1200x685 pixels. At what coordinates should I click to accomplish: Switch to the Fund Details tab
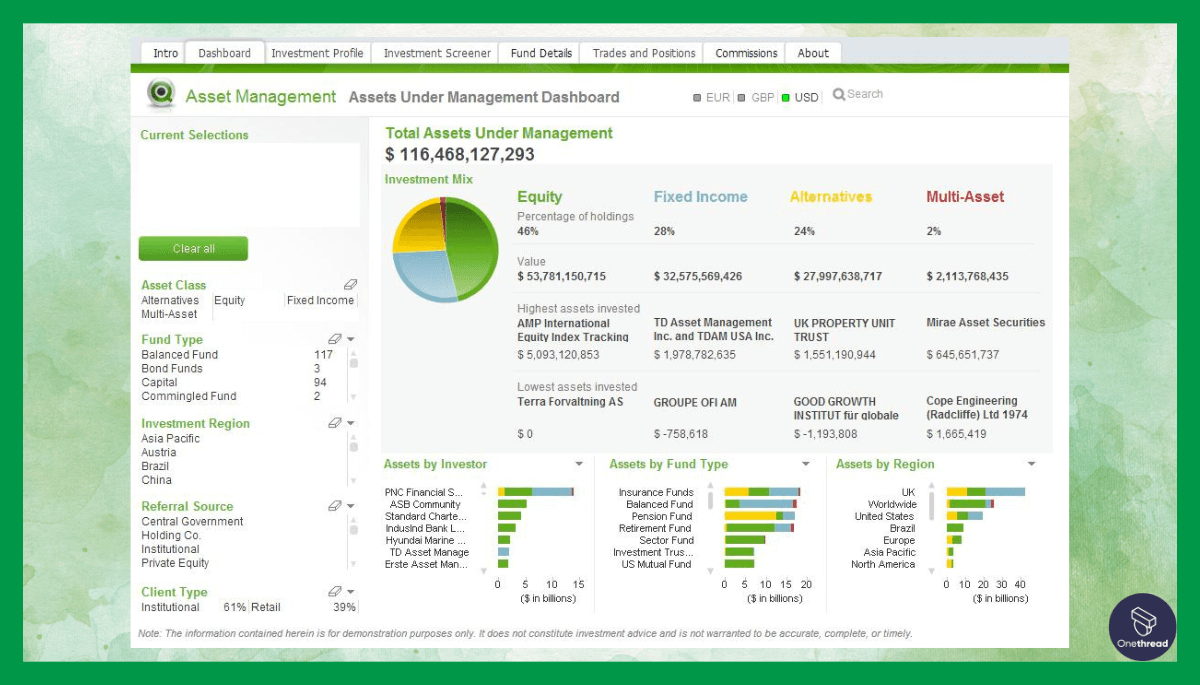coord(539,52)
